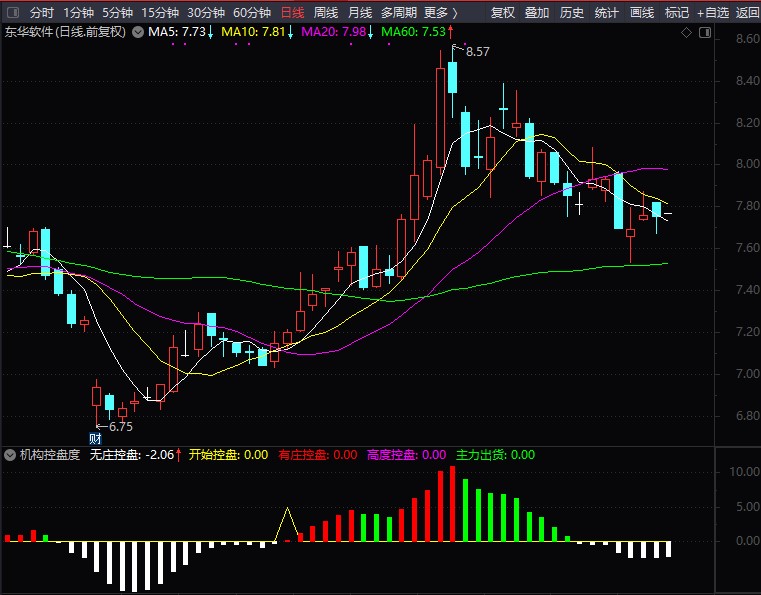Activate the 画线 drawing tools
Image resolution: width=761 pixels, height=595 pixels.
[642, 13]
